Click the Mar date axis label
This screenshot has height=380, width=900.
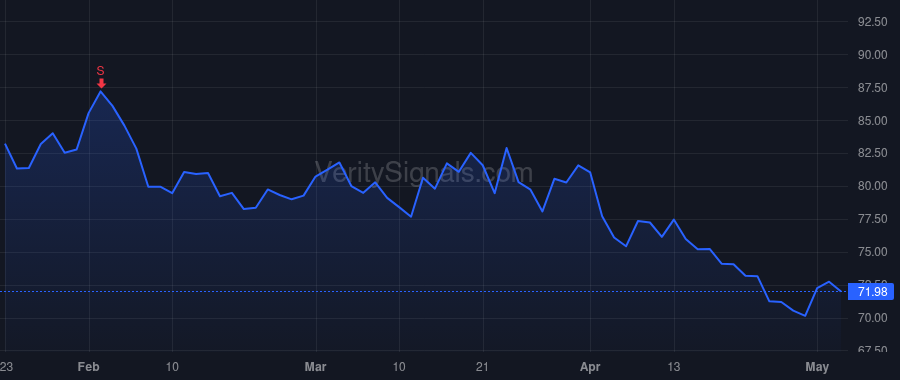316,366
